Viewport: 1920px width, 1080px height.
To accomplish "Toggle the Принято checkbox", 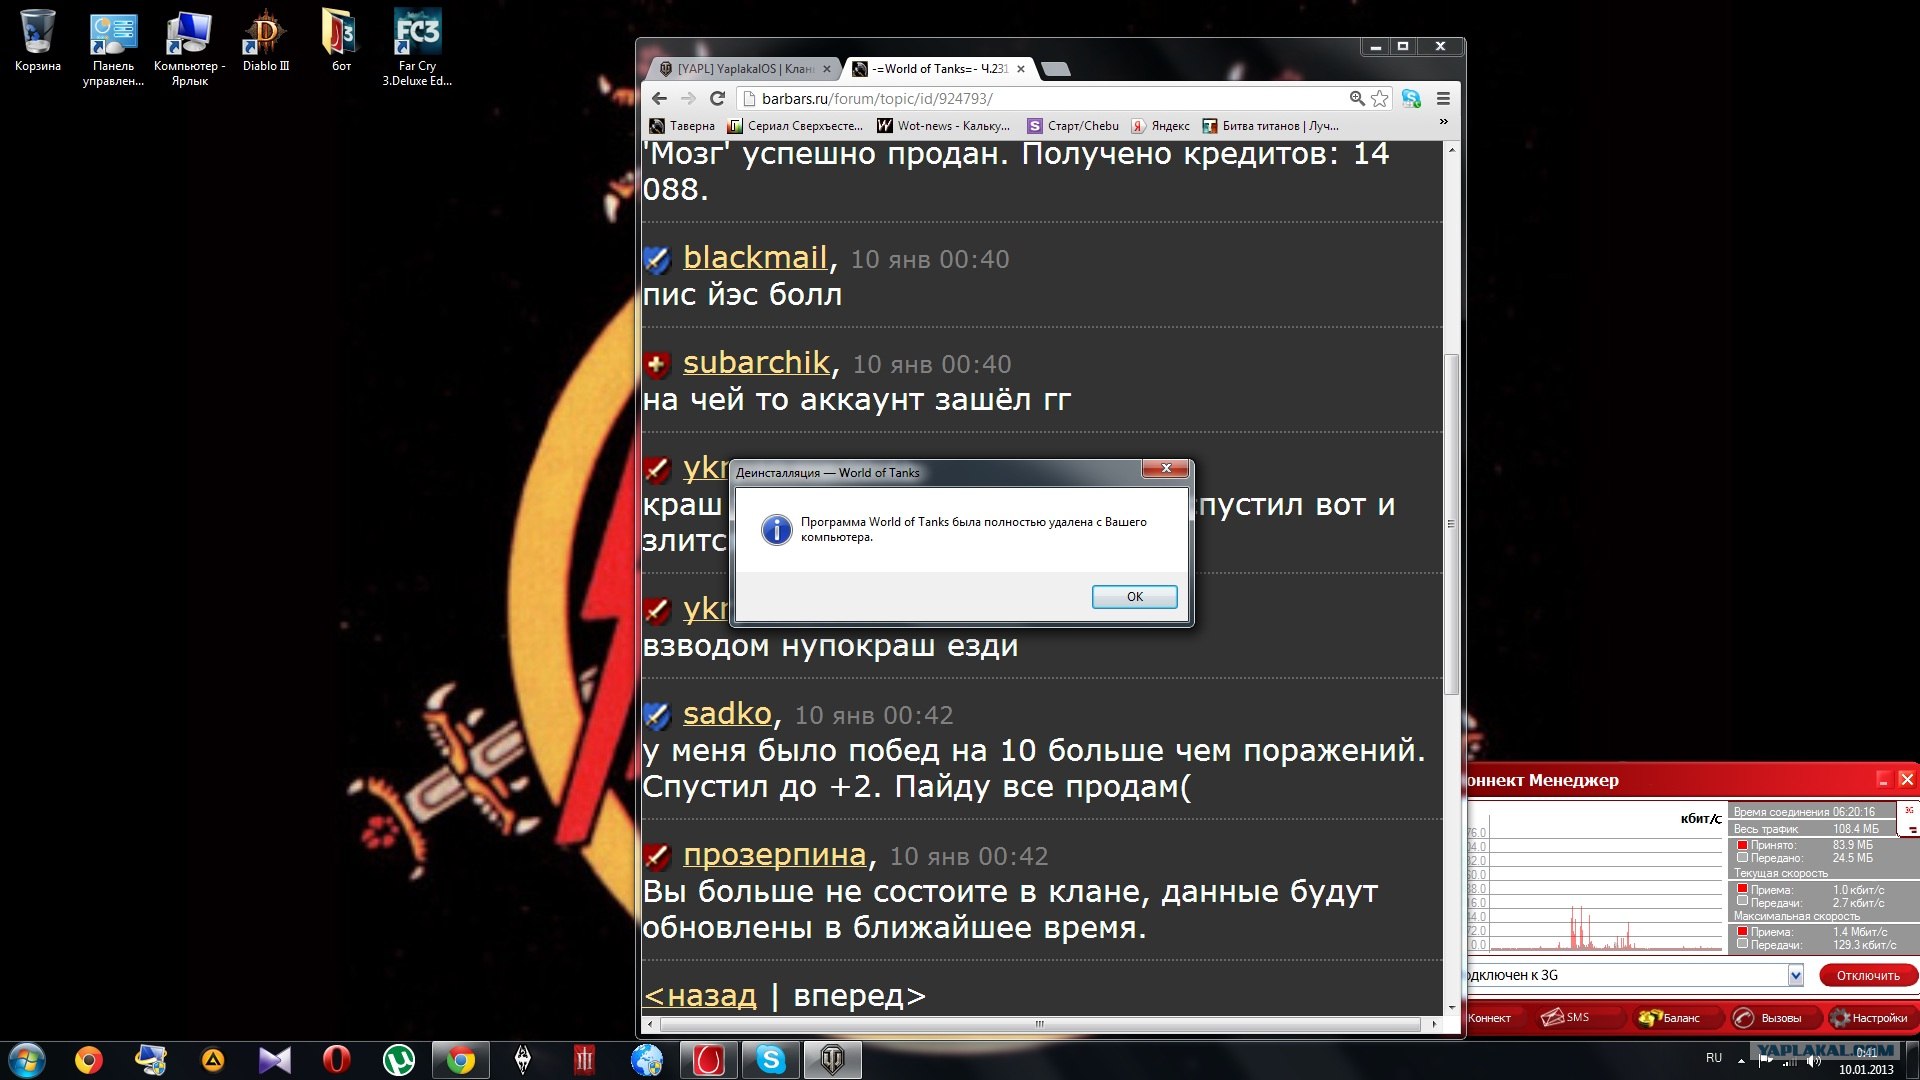I will pyautogui.click(x=1742, y=845).
